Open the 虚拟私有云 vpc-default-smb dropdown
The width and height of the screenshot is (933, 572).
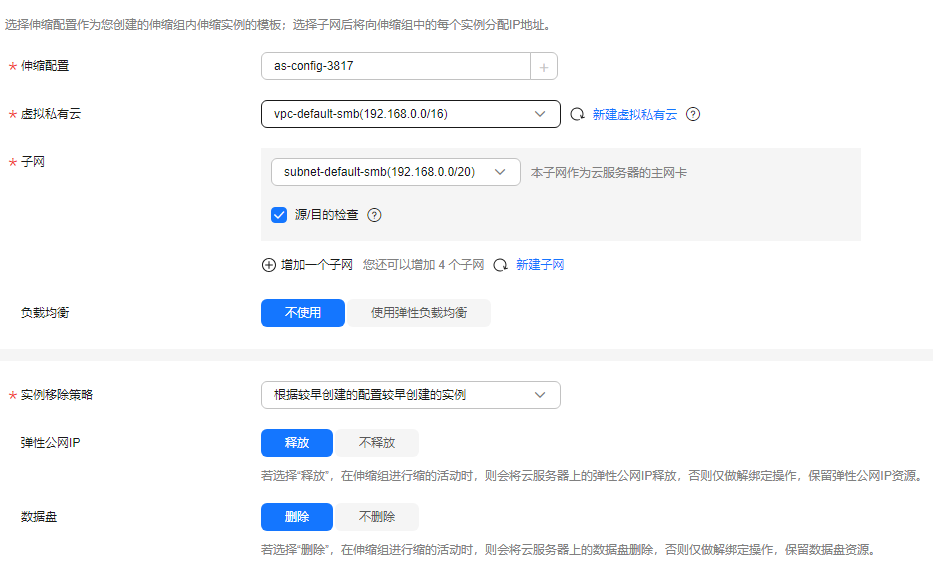point(410,114)
